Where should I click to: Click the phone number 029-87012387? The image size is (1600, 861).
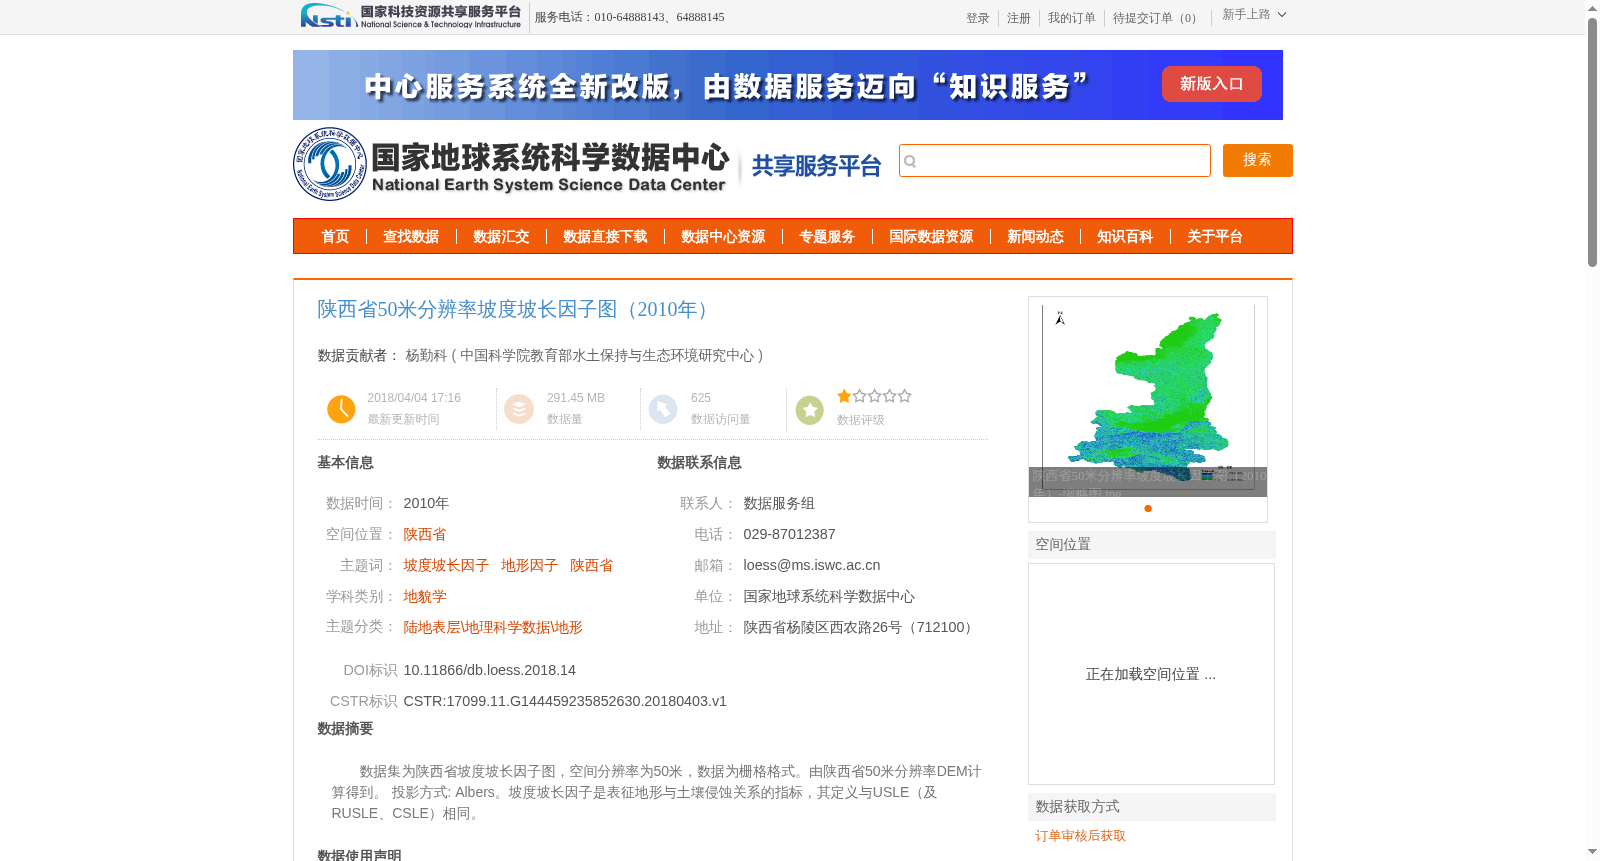789,534
